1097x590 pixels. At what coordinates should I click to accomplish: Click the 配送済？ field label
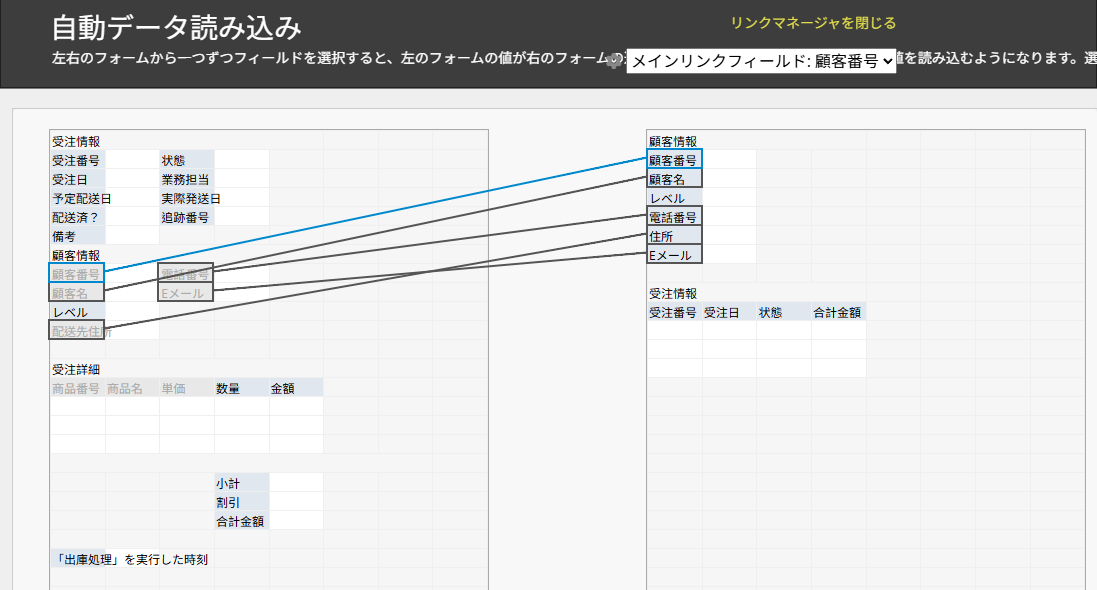[78, 217]
